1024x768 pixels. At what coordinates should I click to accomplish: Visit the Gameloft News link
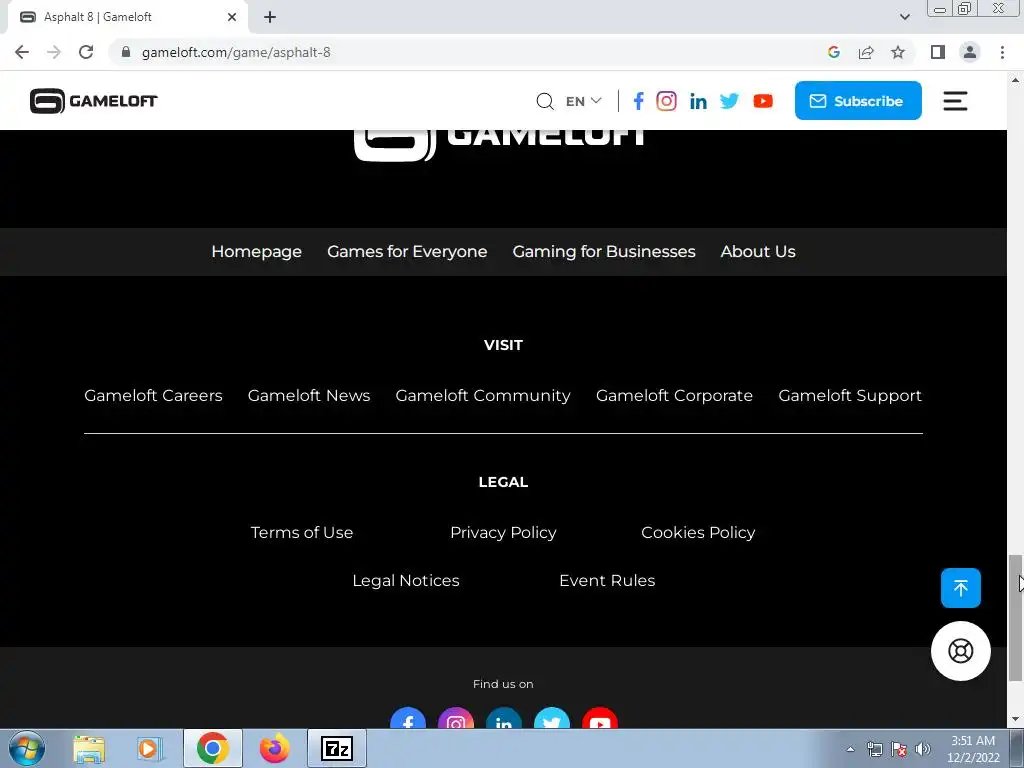point(309,396)
